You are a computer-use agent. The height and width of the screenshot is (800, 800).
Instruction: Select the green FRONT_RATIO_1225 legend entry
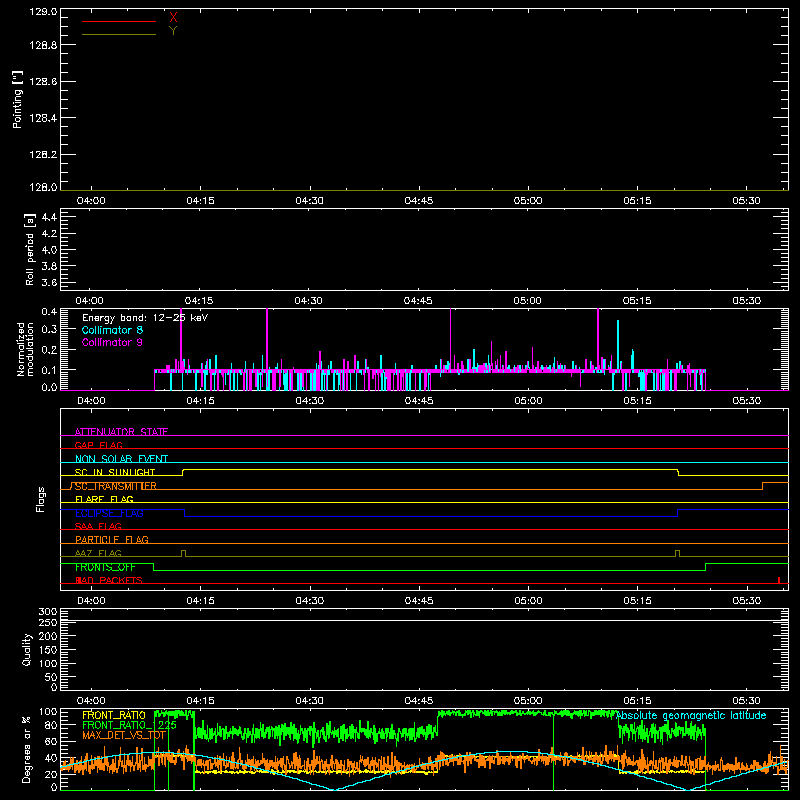pyautogui.click(x=129, y=725)
